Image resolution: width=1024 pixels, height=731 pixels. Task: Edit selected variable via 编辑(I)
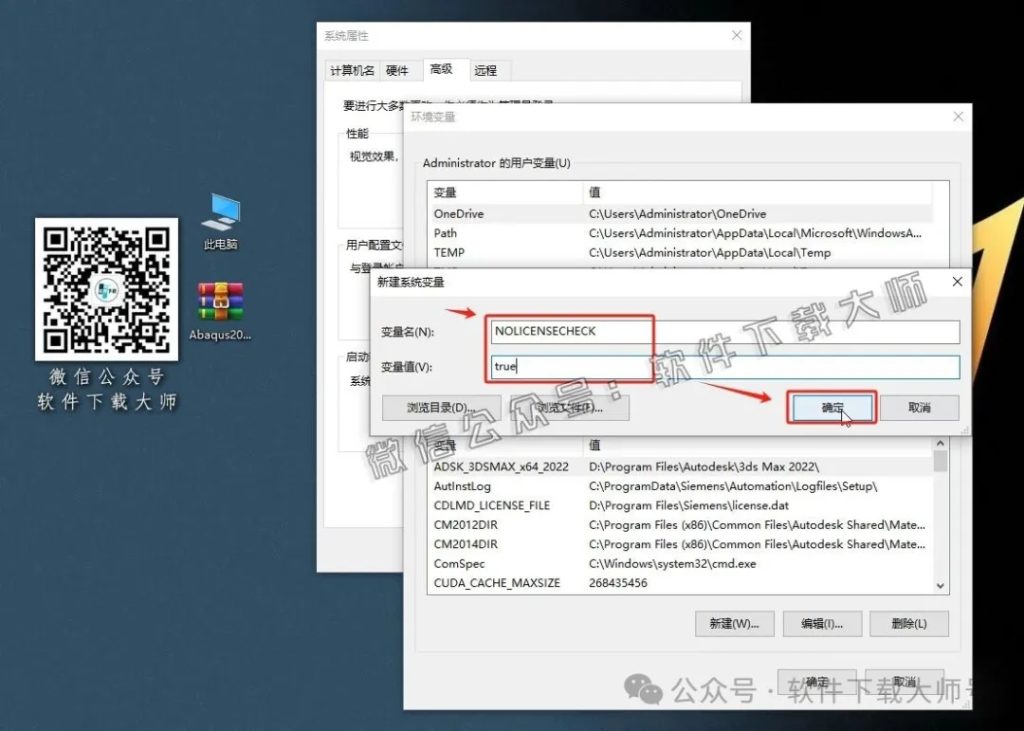pyautogui.click(x=823, y=623)
